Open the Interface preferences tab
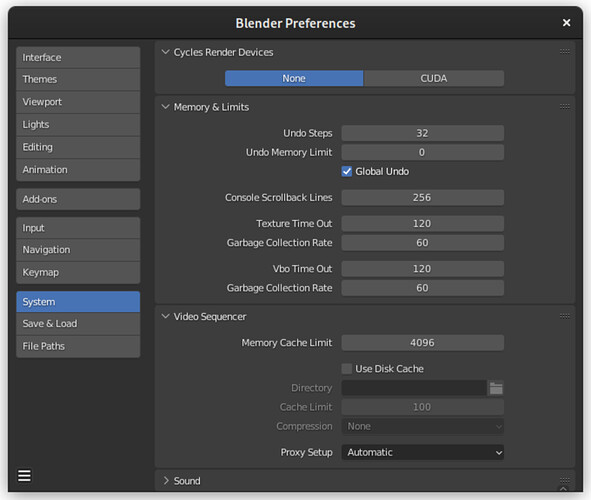This screenshot has height=500, width=591. 78,57
